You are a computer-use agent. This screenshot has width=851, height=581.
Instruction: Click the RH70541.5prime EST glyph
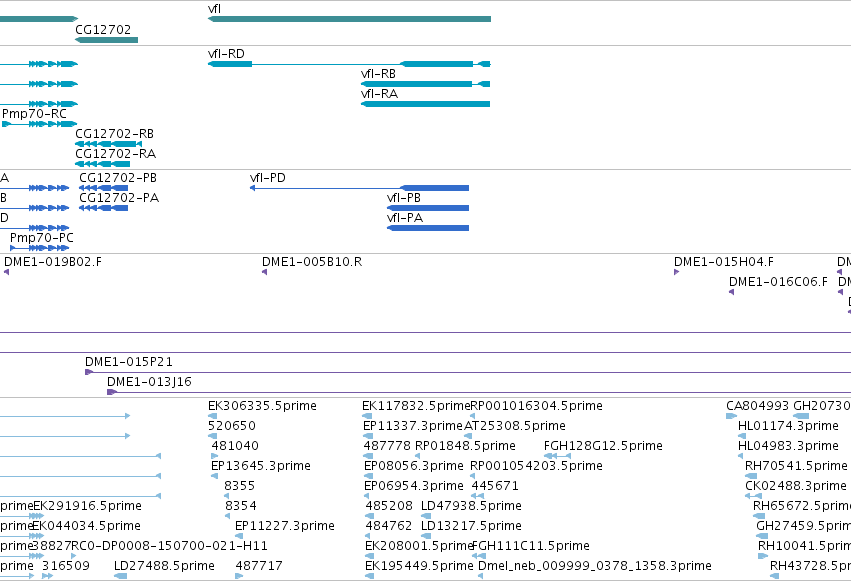(751, 476)
